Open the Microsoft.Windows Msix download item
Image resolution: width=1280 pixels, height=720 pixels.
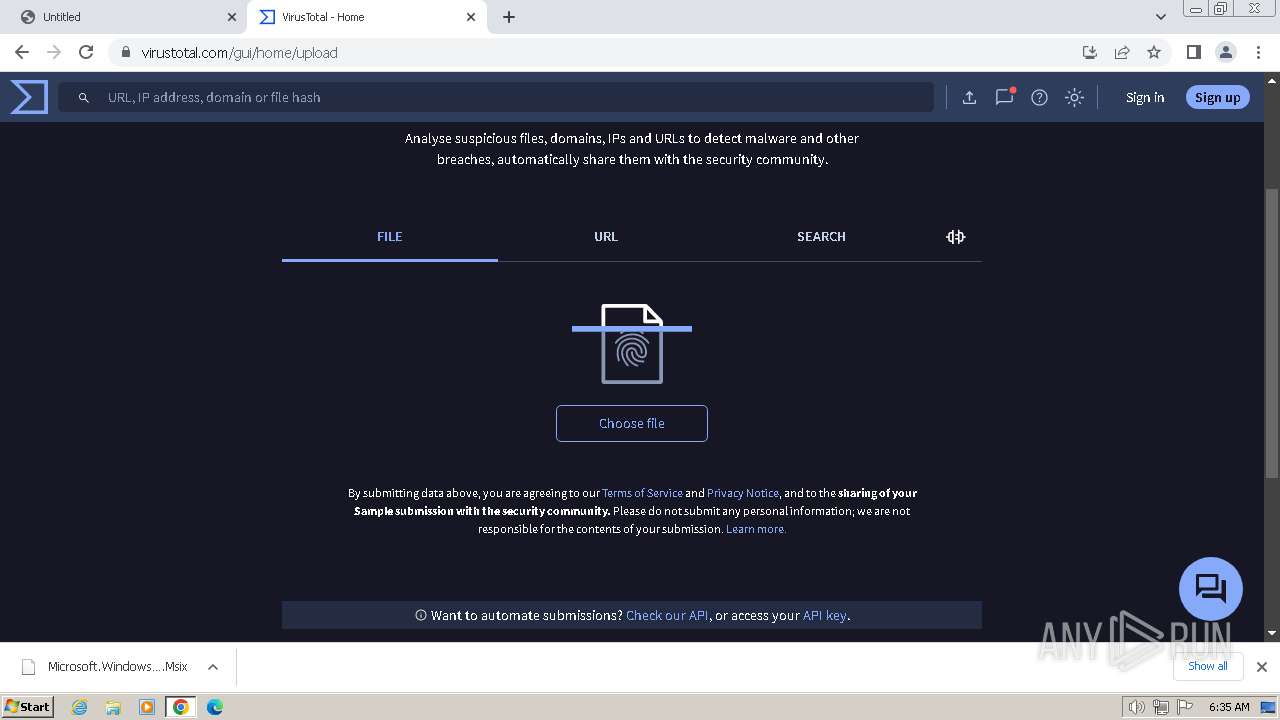104,667
